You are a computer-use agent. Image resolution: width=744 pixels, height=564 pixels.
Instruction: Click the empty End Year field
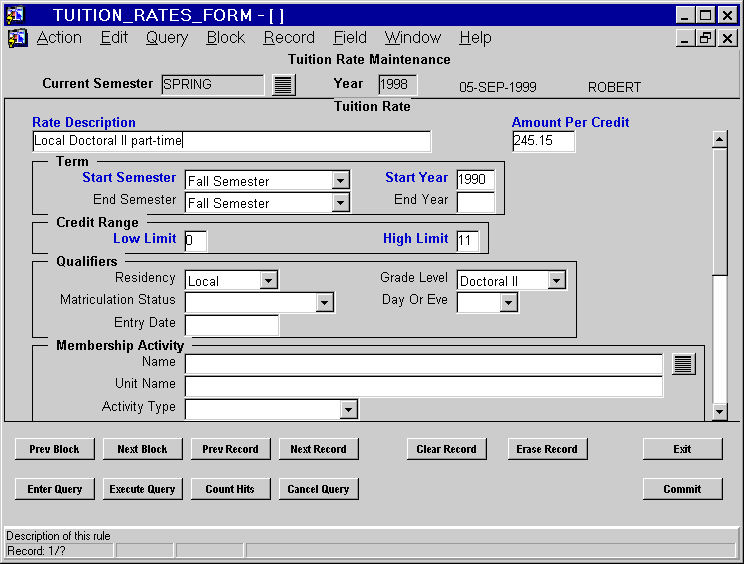[x=475, y=202]
